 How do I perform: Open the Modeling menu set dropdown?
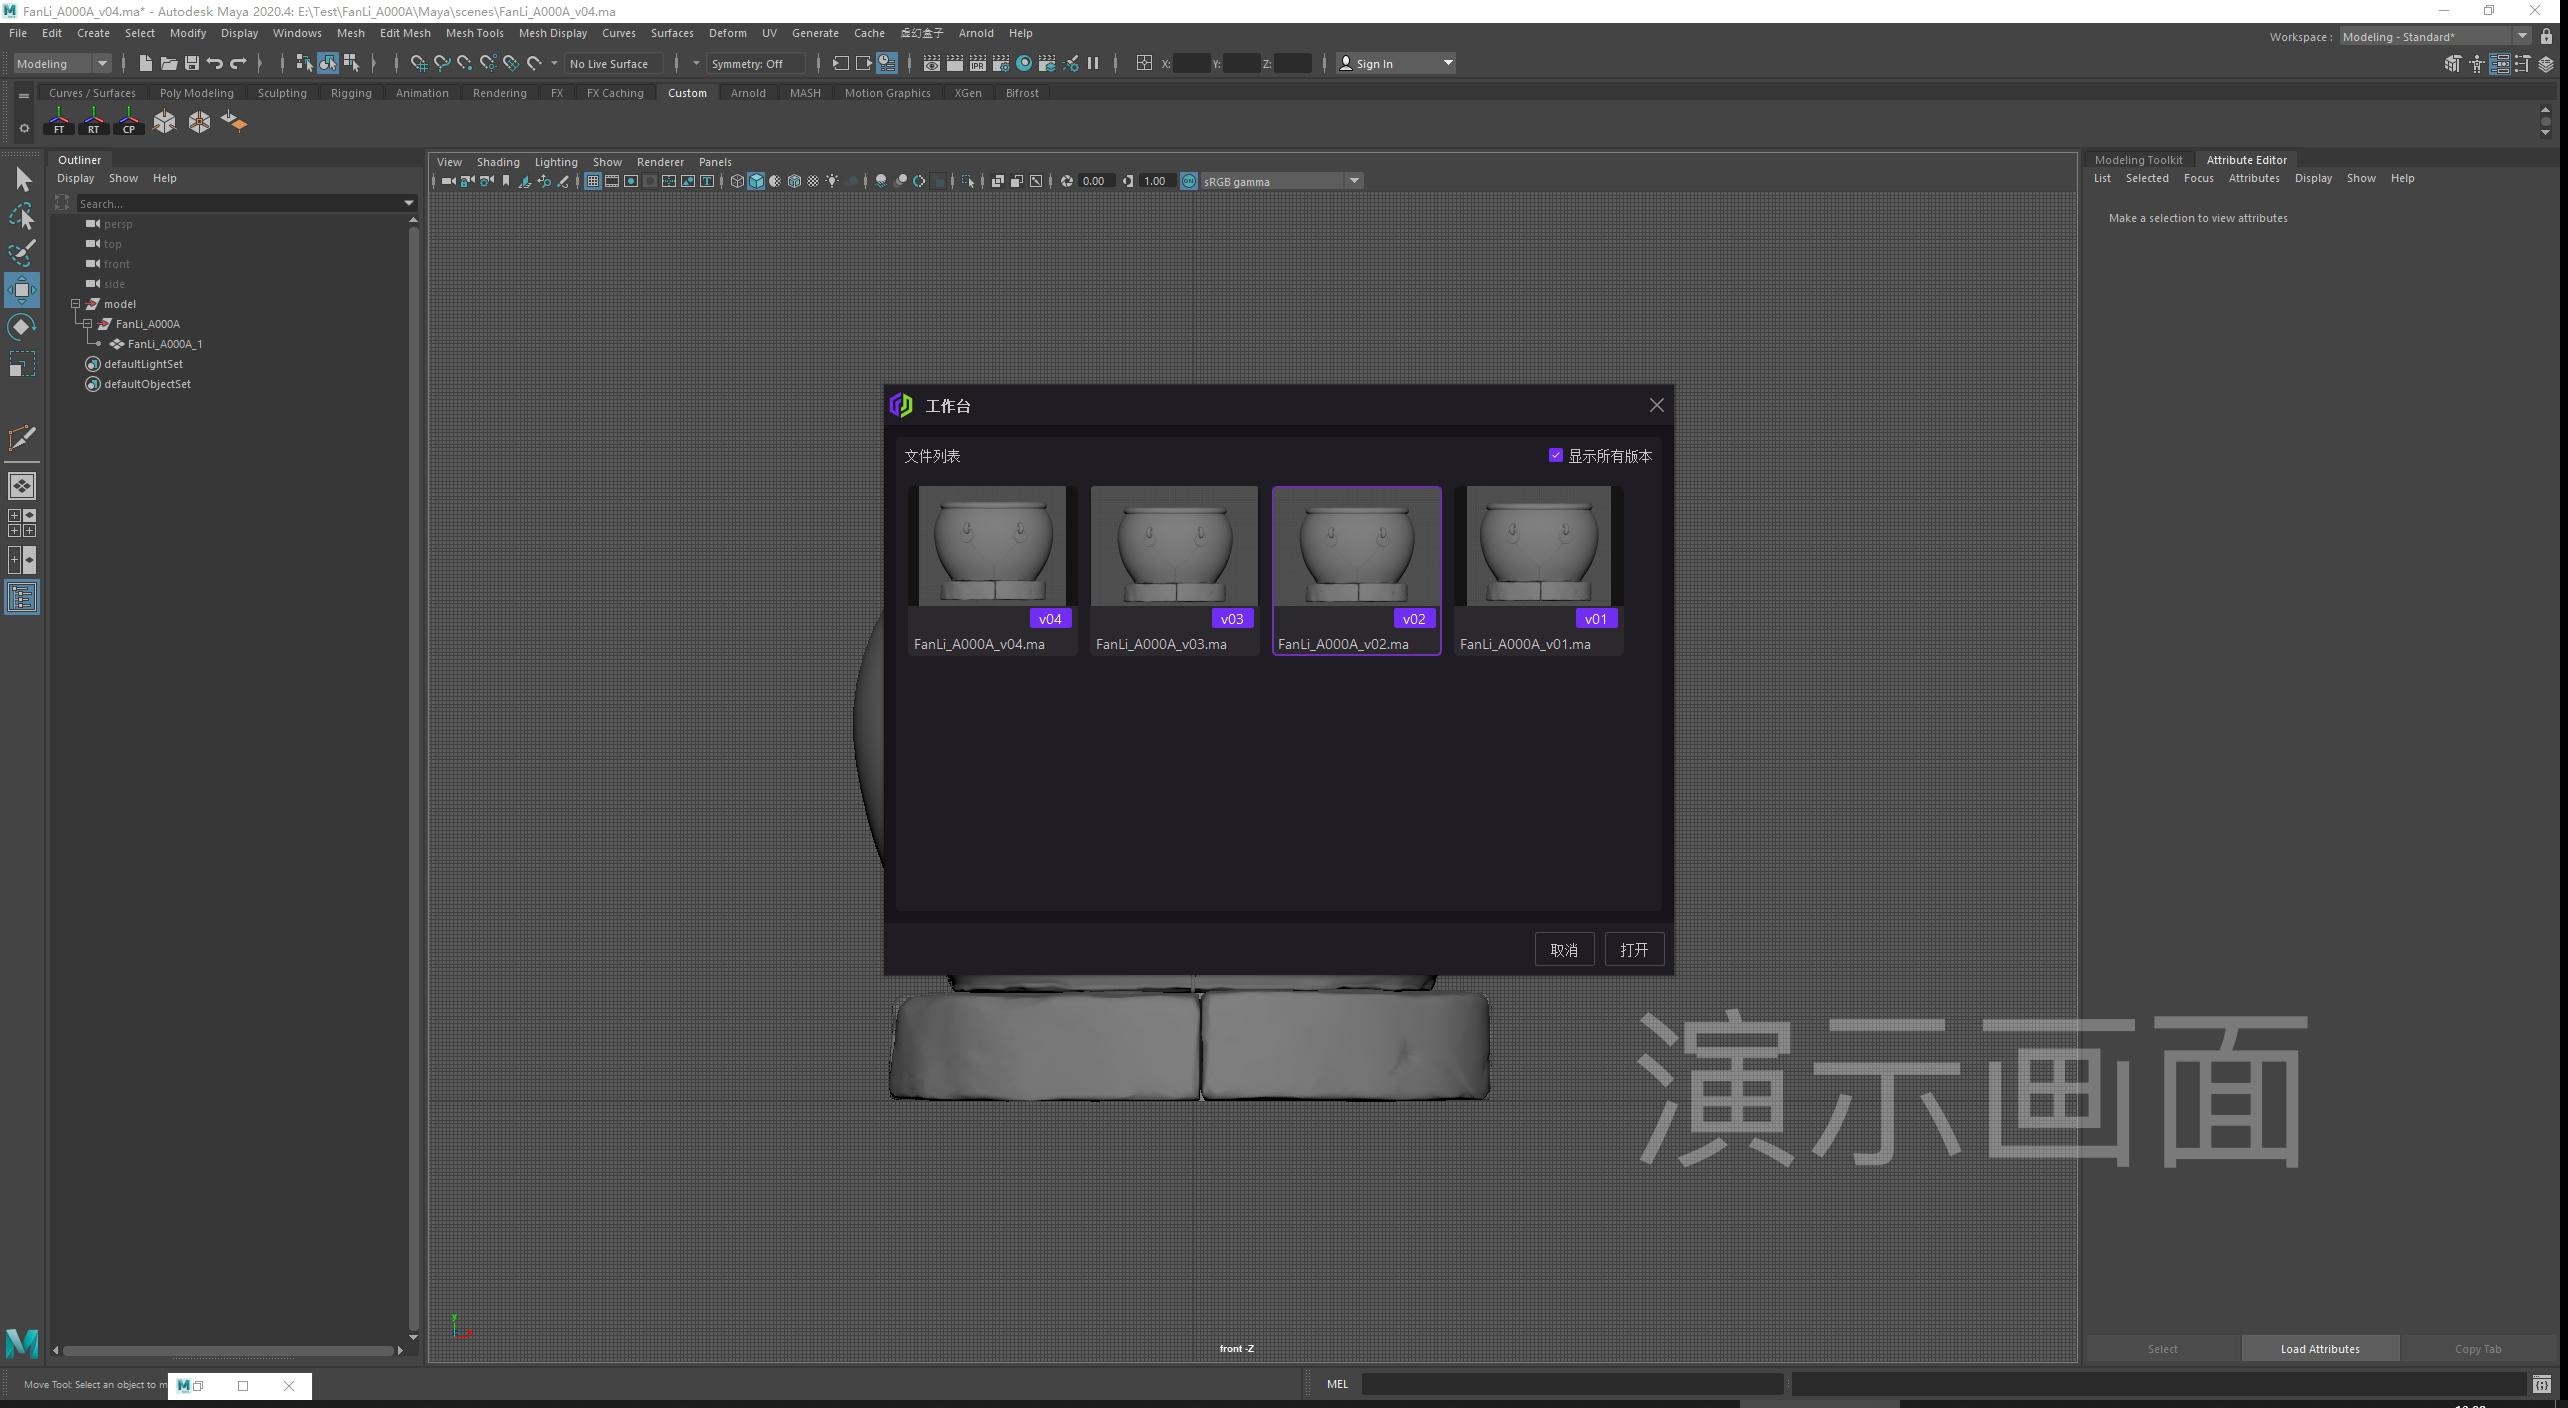click(62, 63)
